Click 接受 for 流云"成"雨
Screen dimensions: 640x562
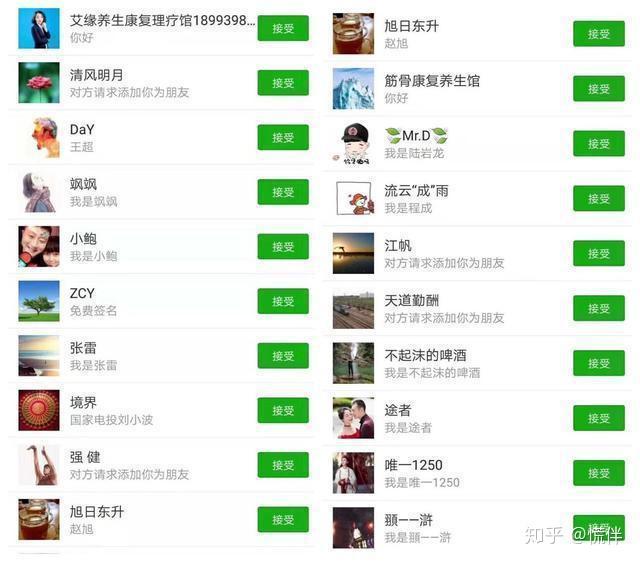(599, 198)
